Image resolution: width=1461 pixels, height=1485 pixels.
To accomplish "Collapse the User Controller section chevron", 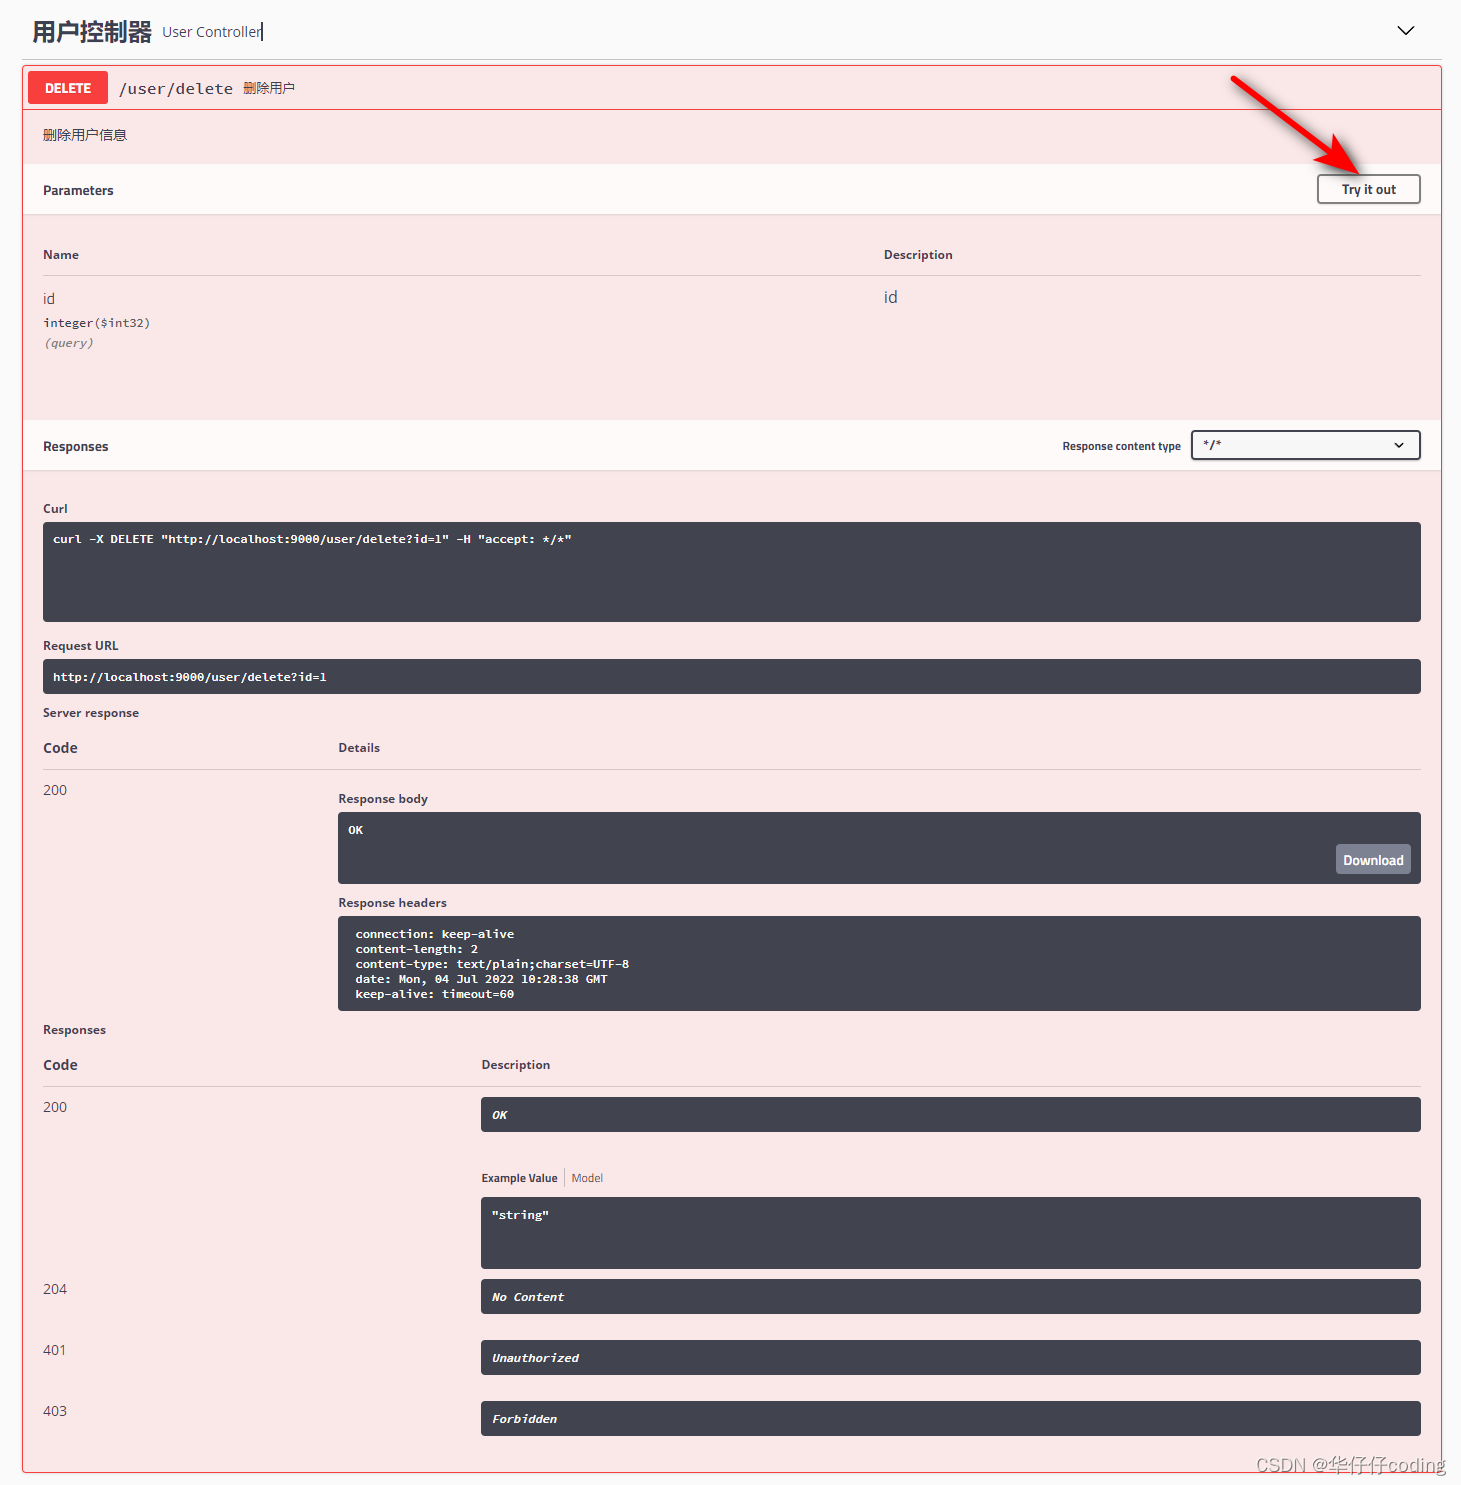I will 1405,31.
